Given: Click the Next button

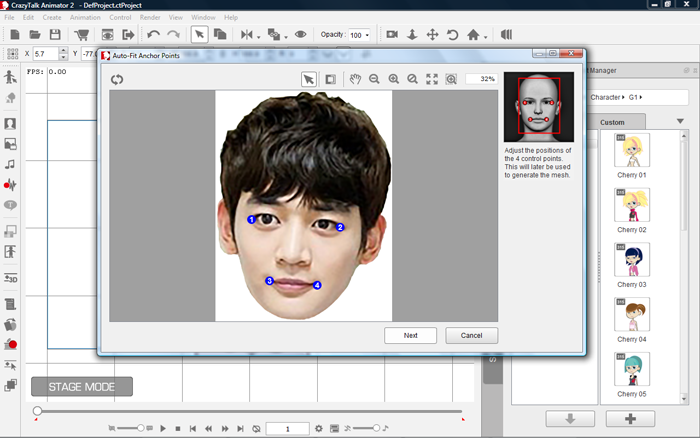Looking at the screenshot, I should (410, 335).
